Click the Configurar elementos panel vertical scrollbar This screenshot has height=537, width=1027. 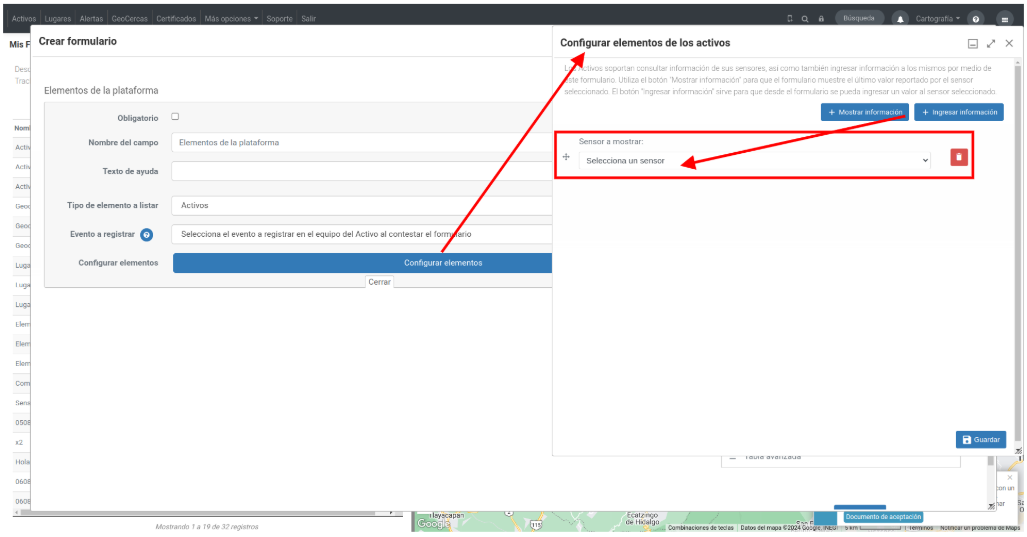pyautogui.click(x=1017, y=252)
